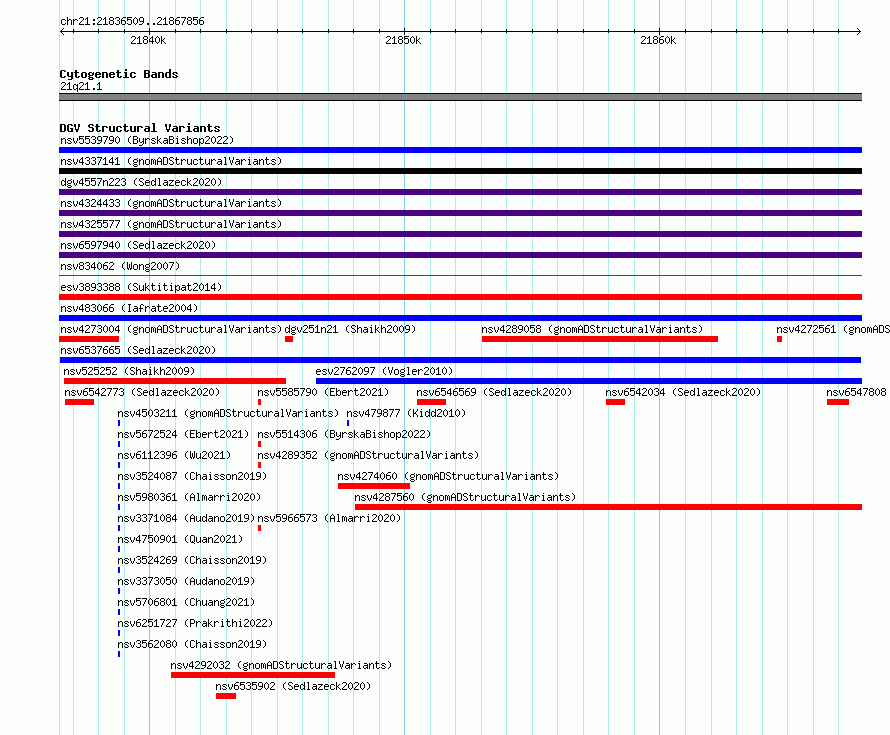
Task: Click nsv5585790 (Ebert2021) label
Action: tap(323, 392)
